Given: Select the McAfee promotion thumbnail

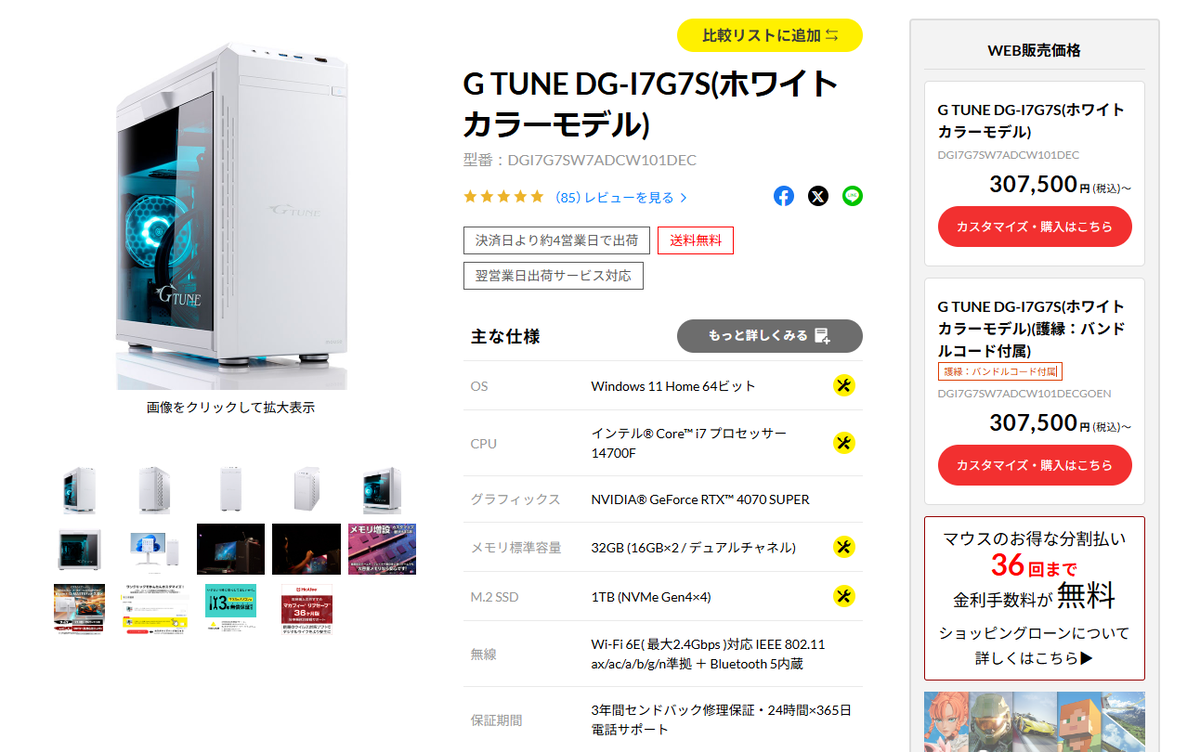Looking at the screenshot, I should tap(307, 609).
